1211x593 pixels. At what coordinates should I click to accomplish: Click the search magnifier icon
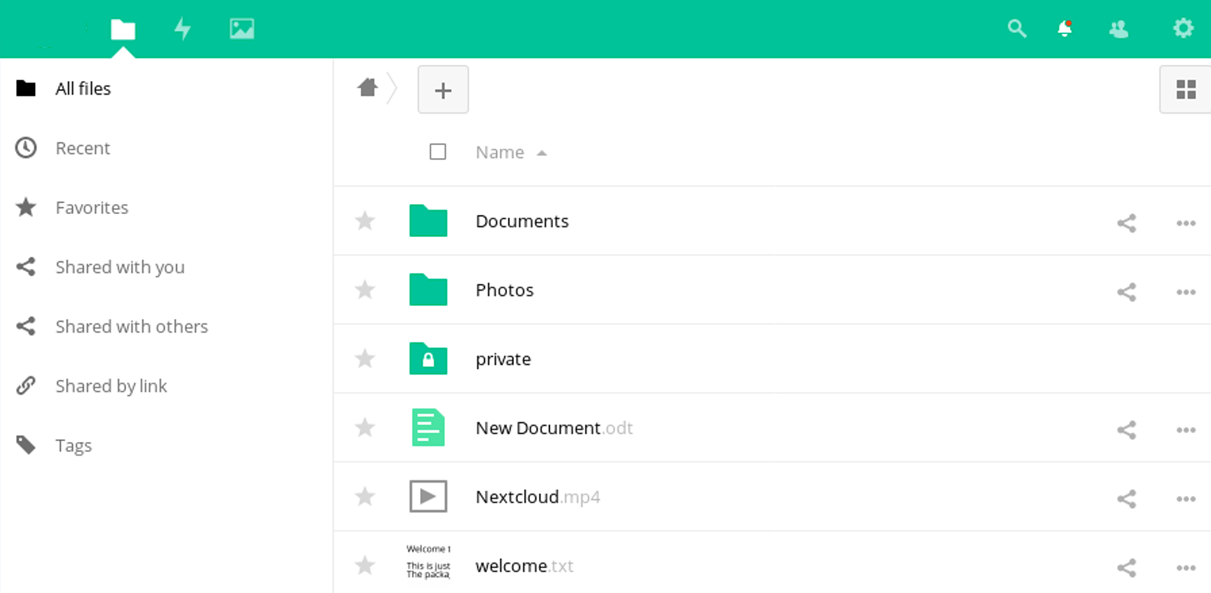click(1017, 29)
